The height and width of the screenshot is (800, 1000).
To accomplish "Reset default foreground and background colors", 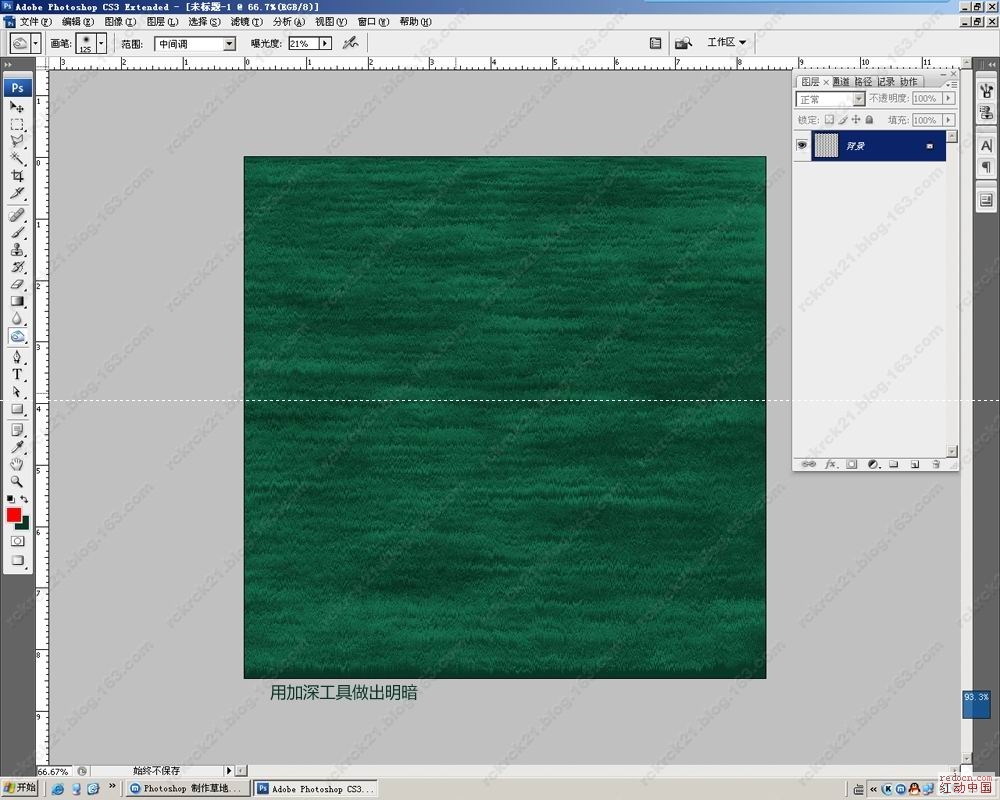I will pos(10,499).
